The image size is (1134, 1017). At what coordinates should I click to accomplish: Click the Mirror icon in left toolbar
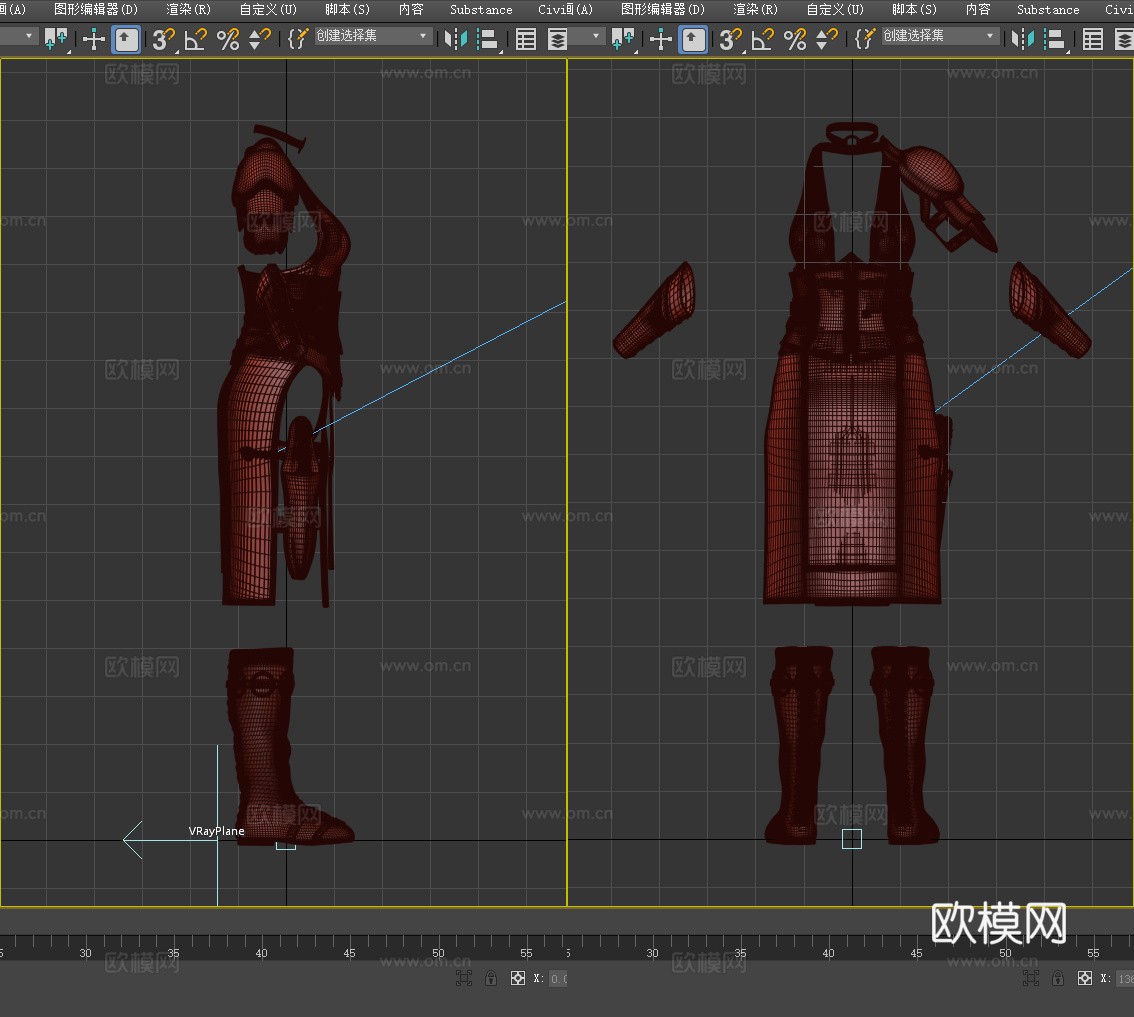(456, 39)
